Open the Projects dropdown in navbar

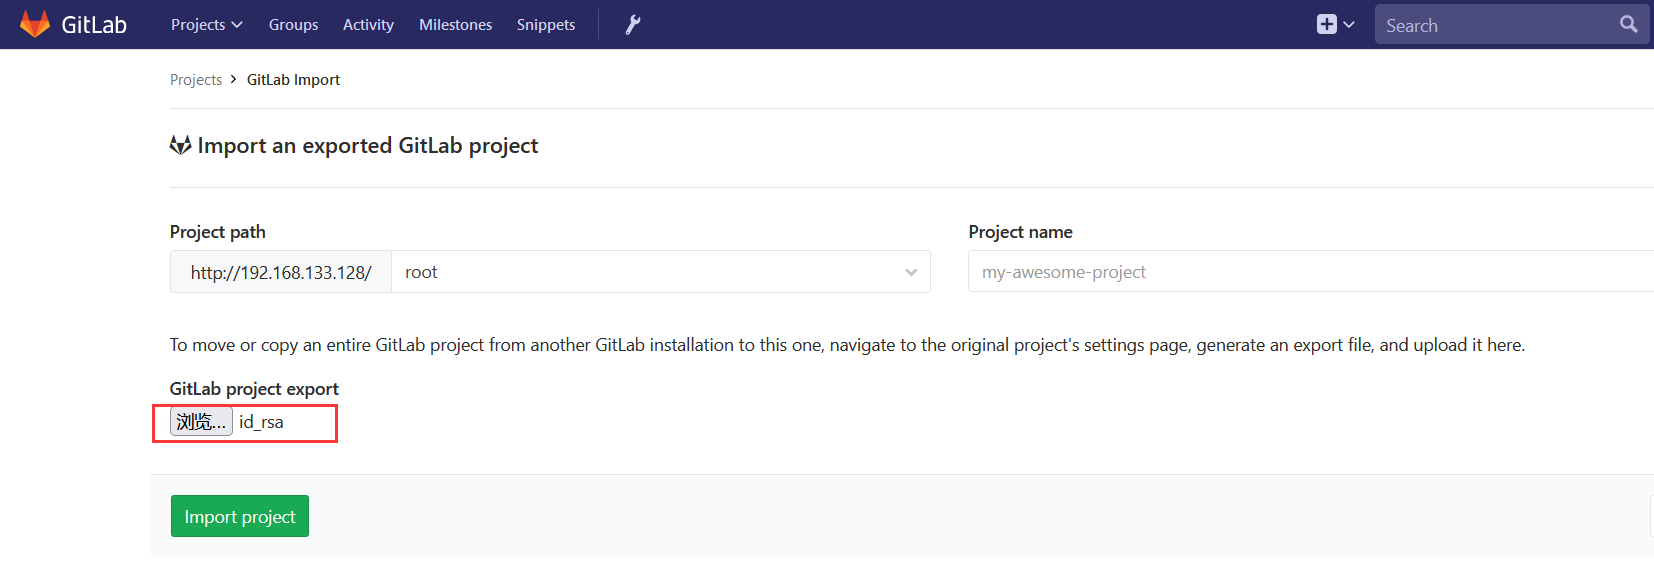click(x=206, y=24)
